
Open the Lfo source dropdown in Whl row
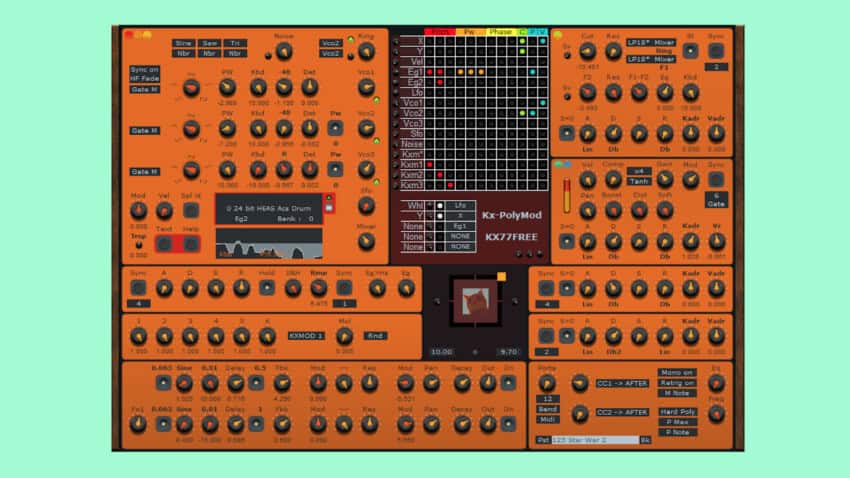[460, 205]
